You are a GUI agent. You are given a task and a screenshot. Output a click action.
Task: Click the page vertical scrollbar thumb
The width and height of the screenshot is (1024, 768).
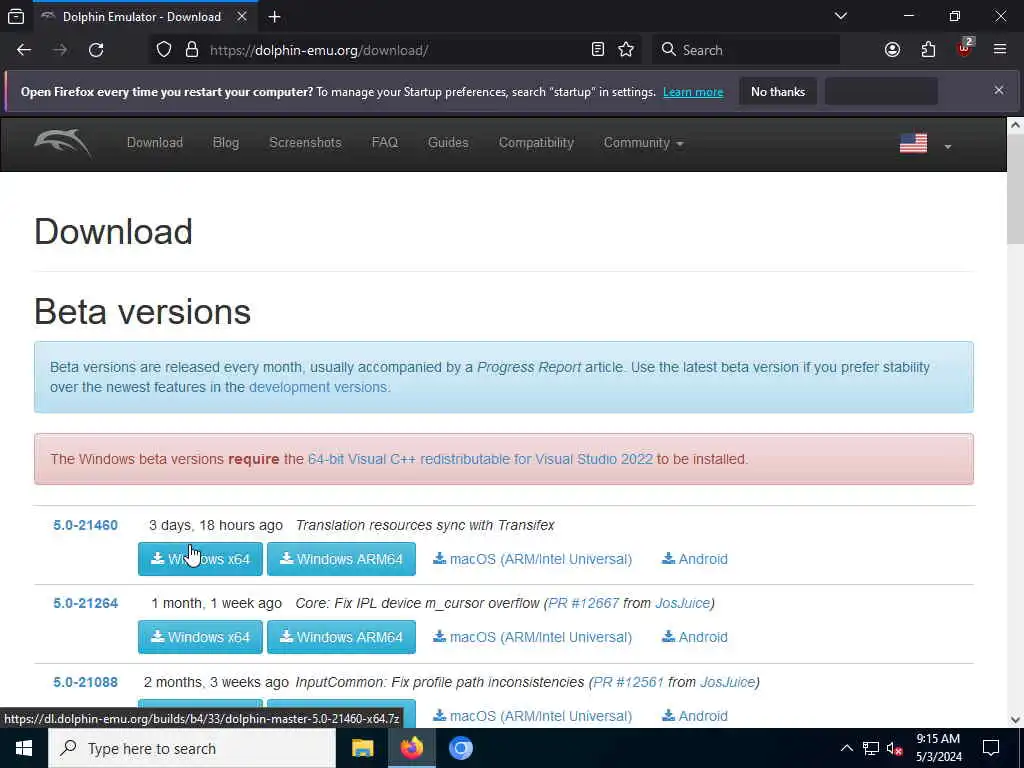coord(1015,189)
